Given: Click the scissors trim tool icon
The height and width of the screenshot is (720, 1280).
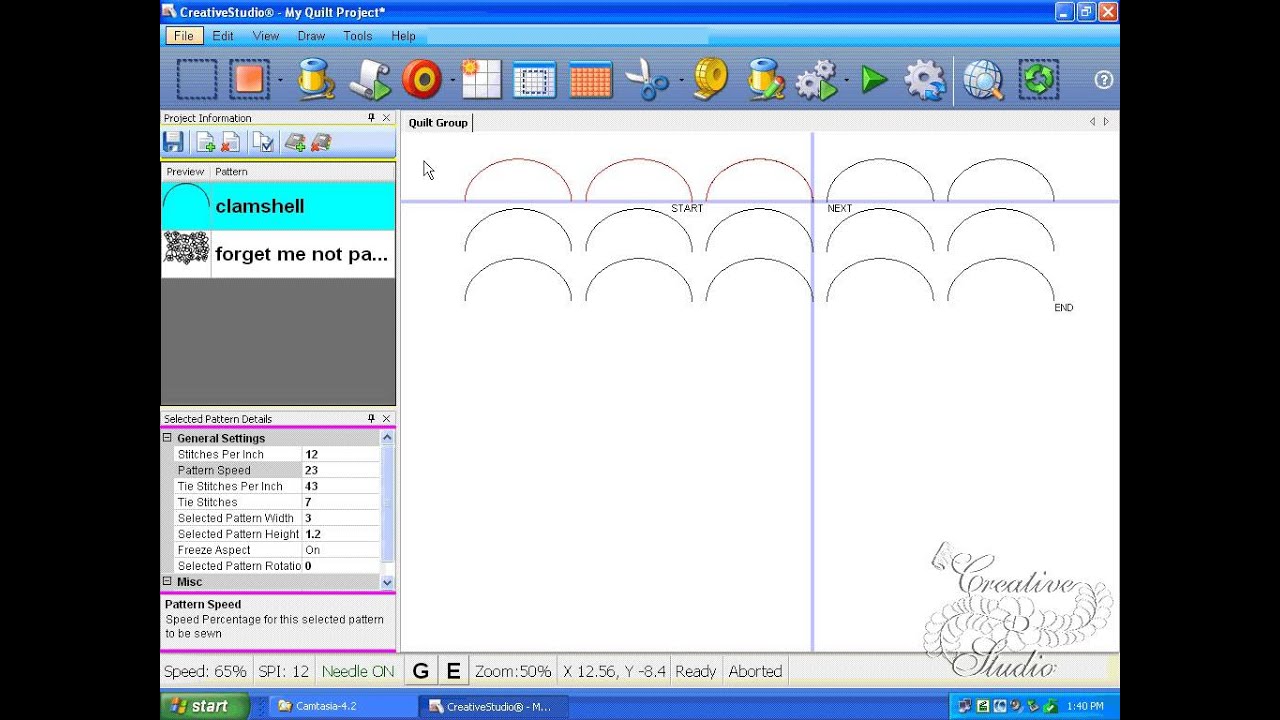Looking at the screenshot, I should tap(646, 79).
